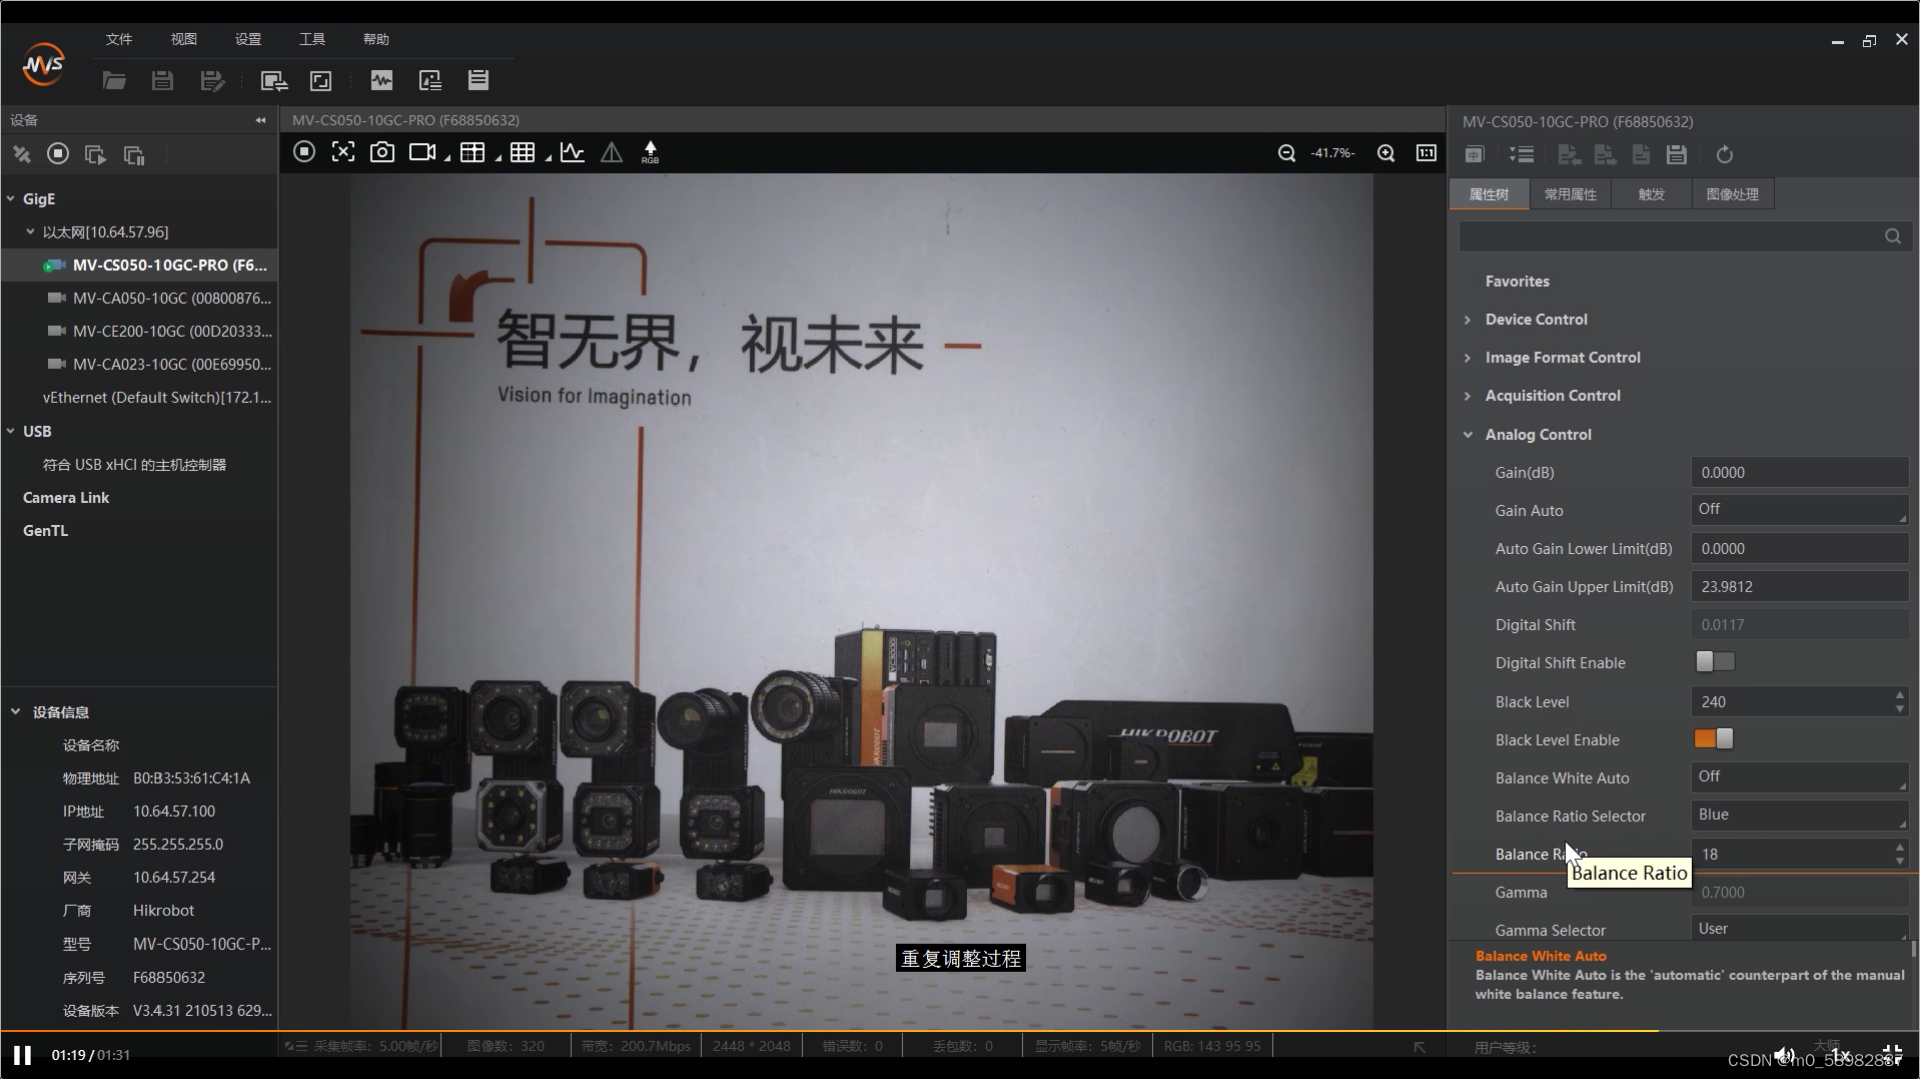This screenshot has width=1920, height=1079.
Task: Collapse the Analog Control section
Action: (x=1467, y=434)
